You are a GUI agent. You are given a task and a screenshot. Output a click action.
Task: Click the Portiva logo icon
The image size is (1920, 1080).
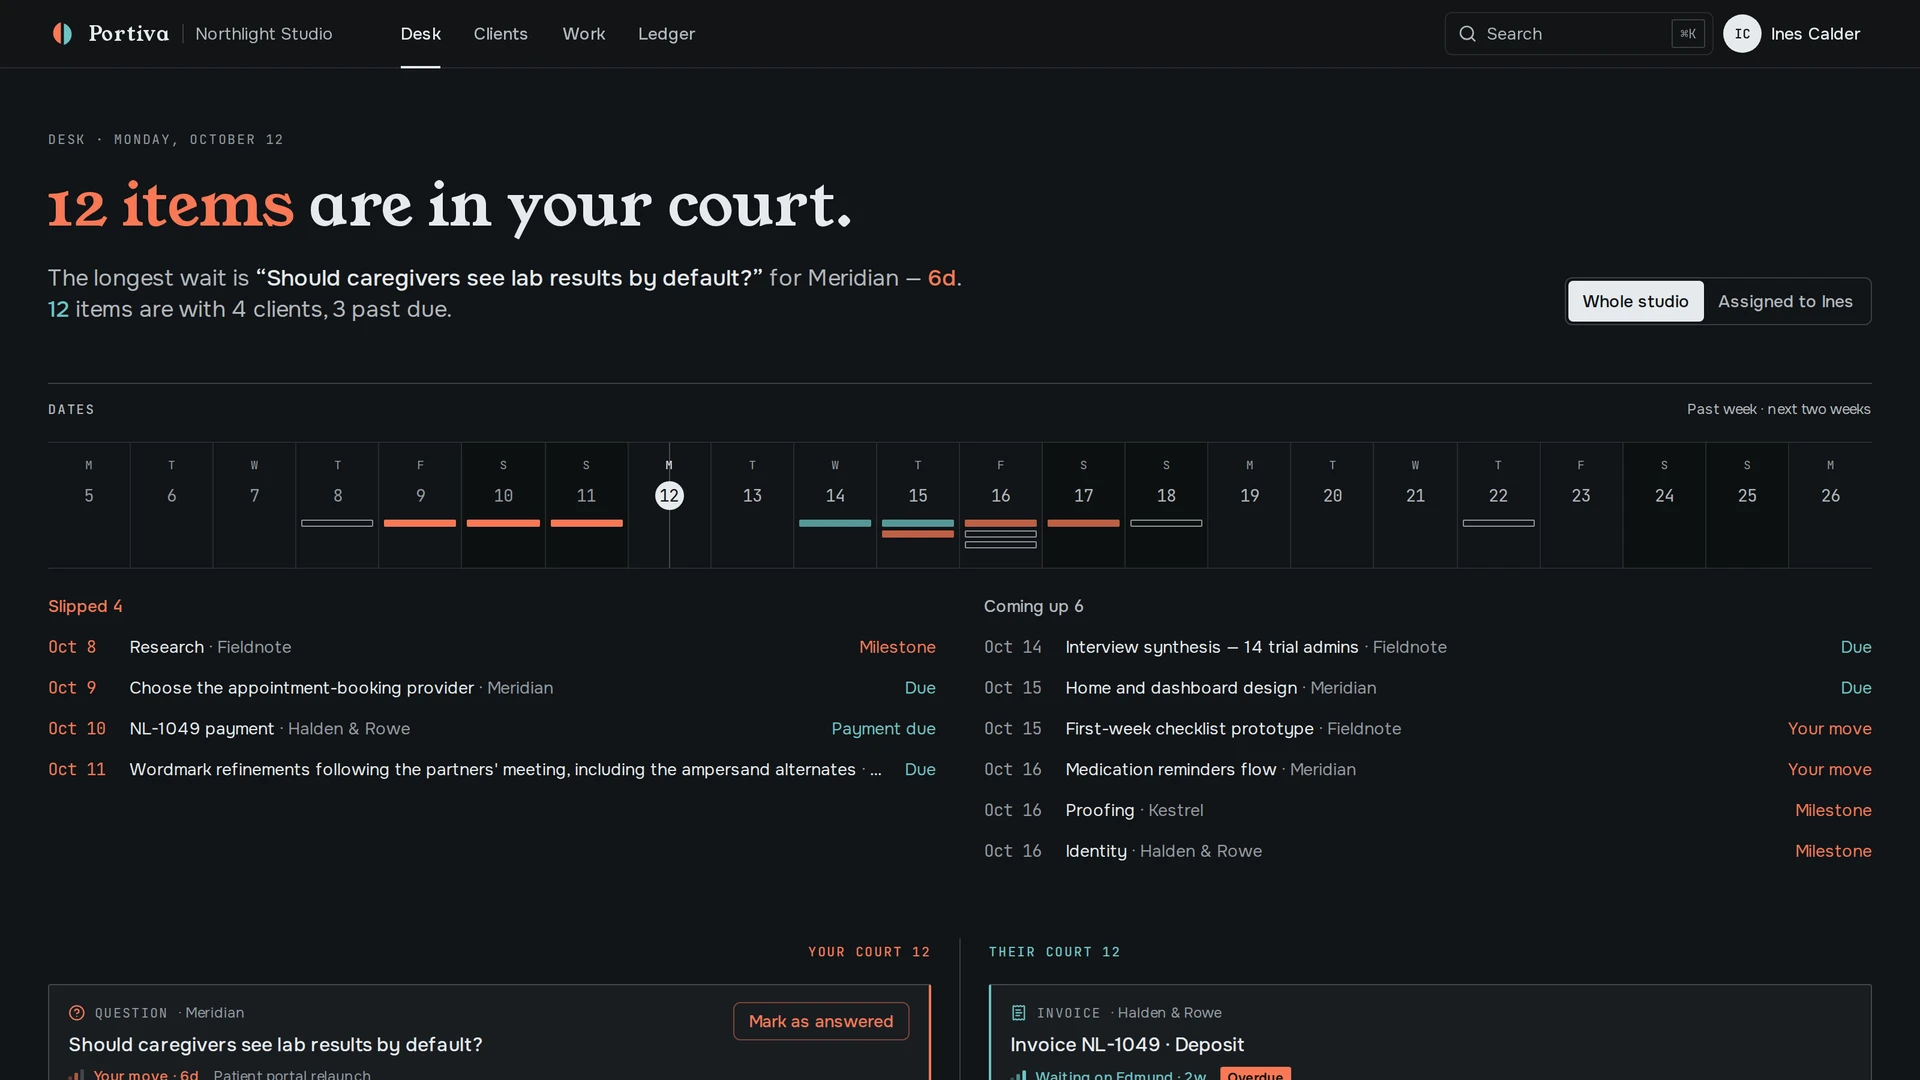62,34
